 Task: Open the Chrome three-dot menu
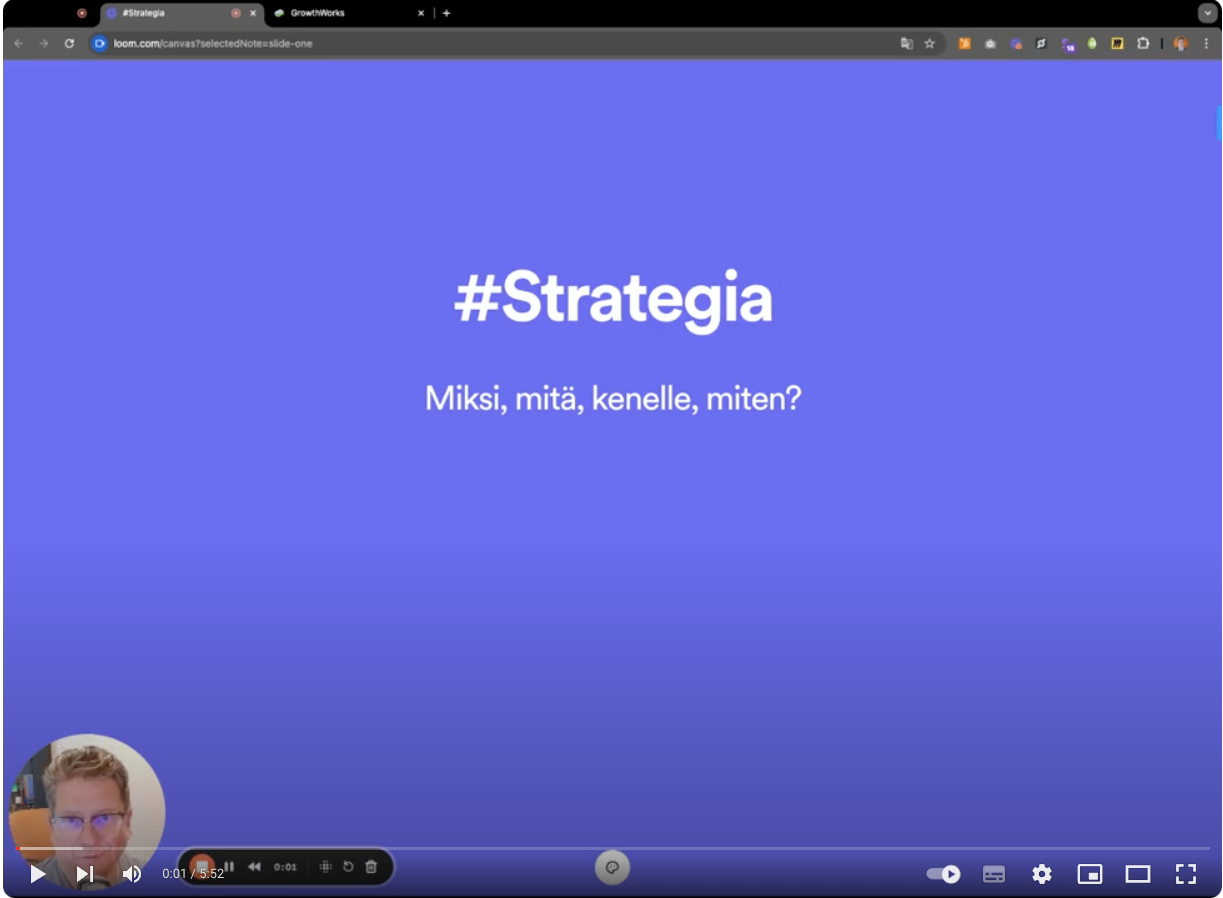coord(1206,43)
